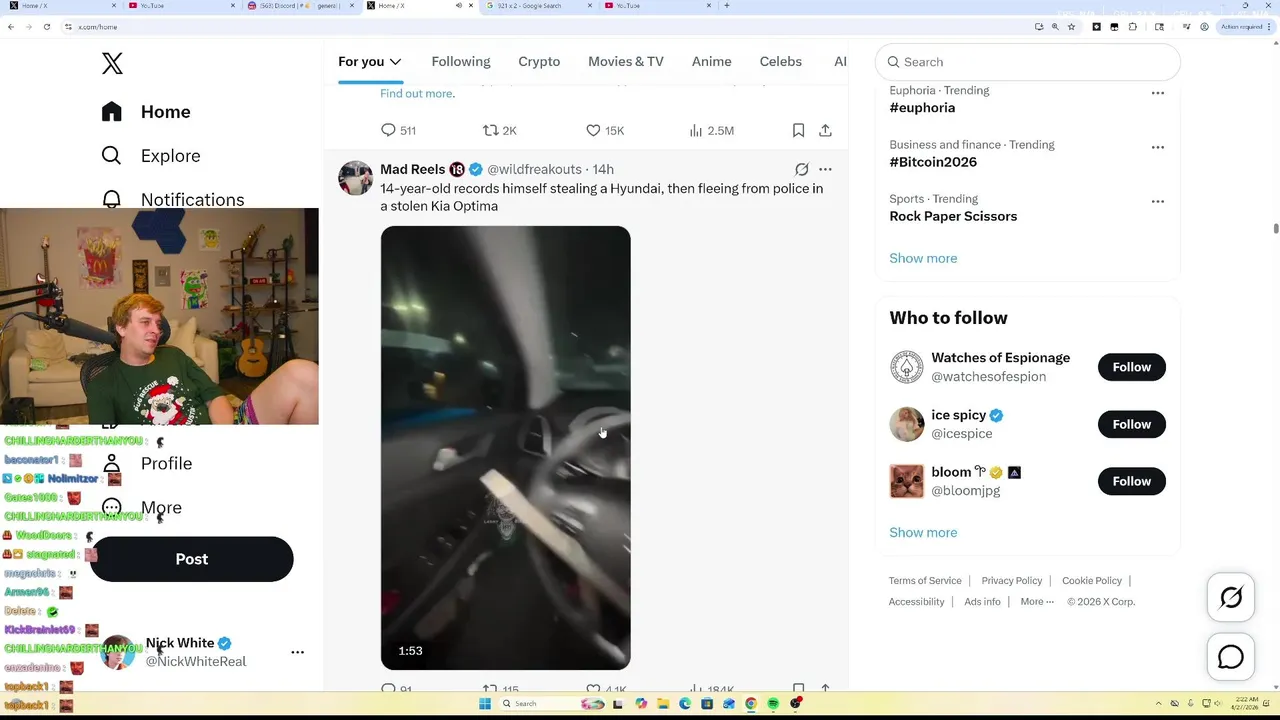Open Cookie Policy link

tap(1092, 581)
